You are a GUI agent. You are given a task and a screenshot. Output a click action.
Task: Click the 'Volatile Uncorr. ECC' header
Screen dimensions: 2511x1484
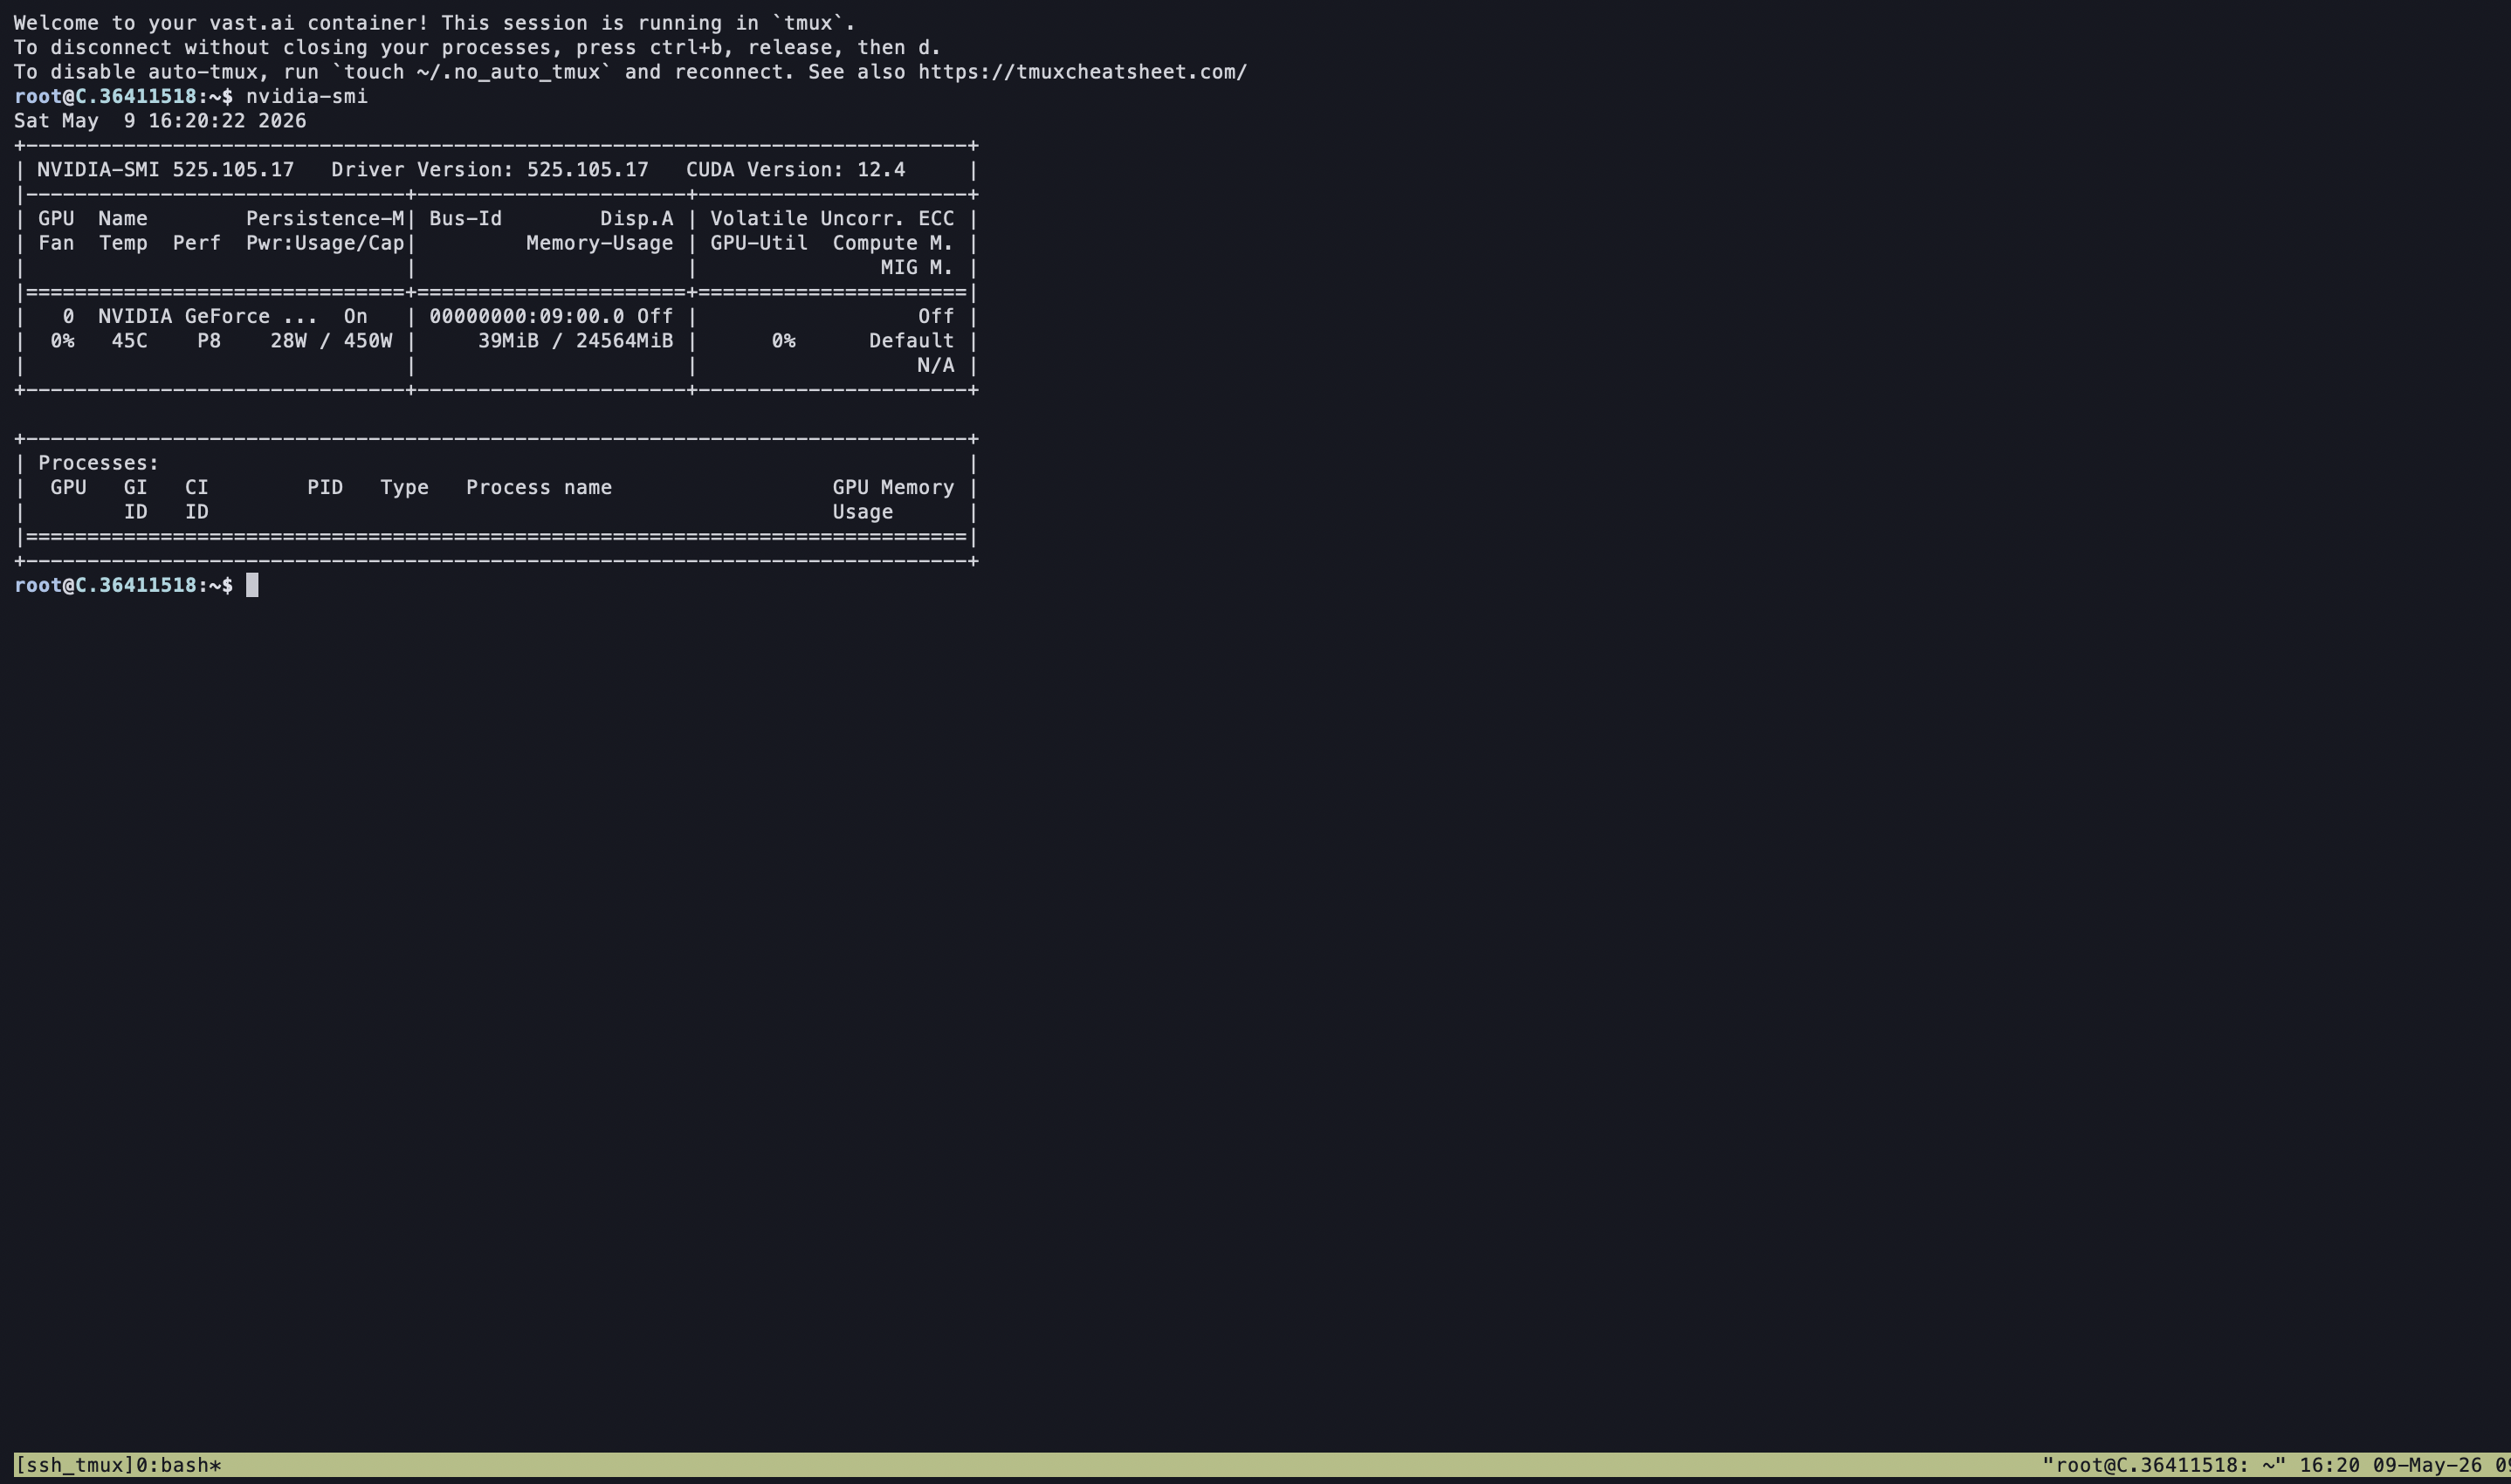pos(832,219)
